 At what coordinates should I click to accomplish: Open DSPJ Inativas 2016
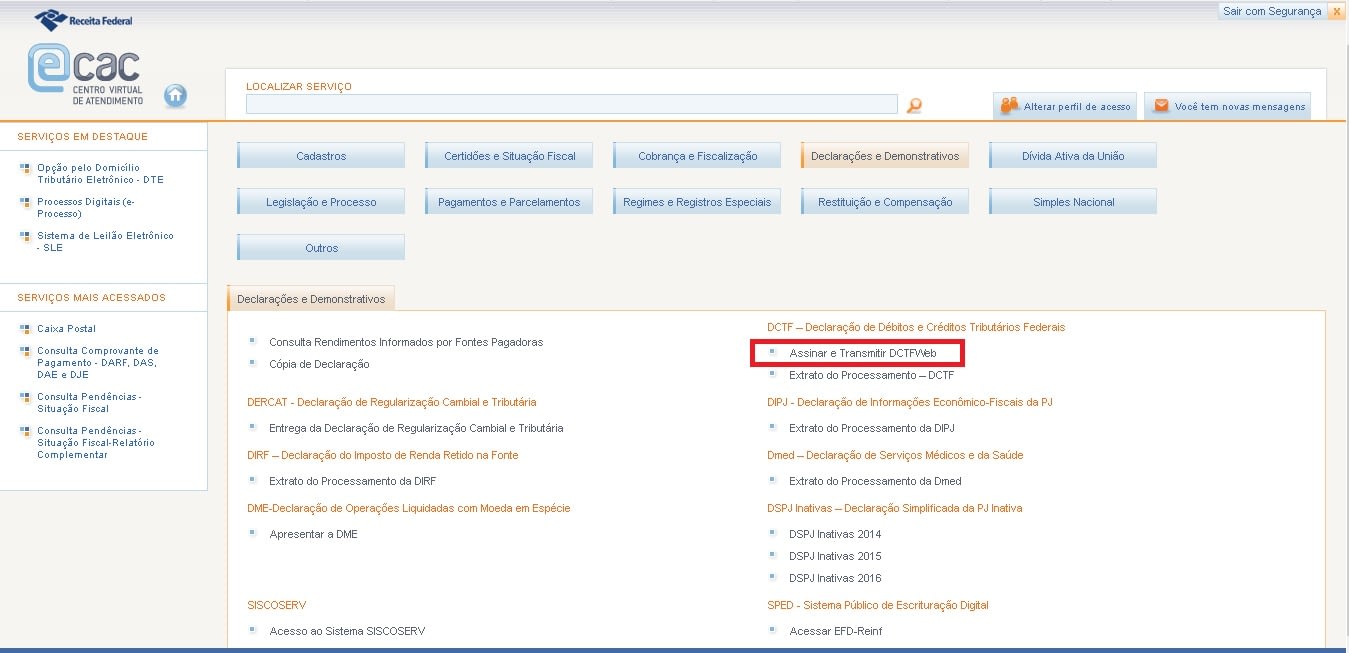[x=835, y=578]
